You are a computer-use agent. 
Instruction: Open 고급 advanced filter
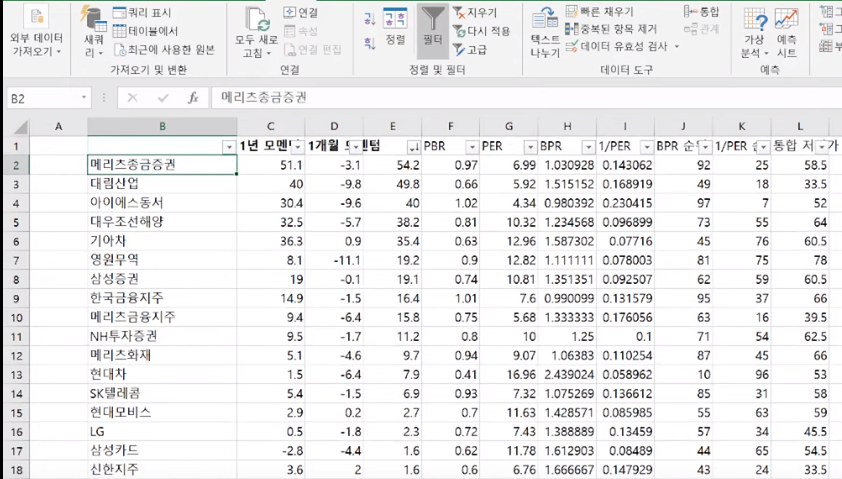[470, 50]
